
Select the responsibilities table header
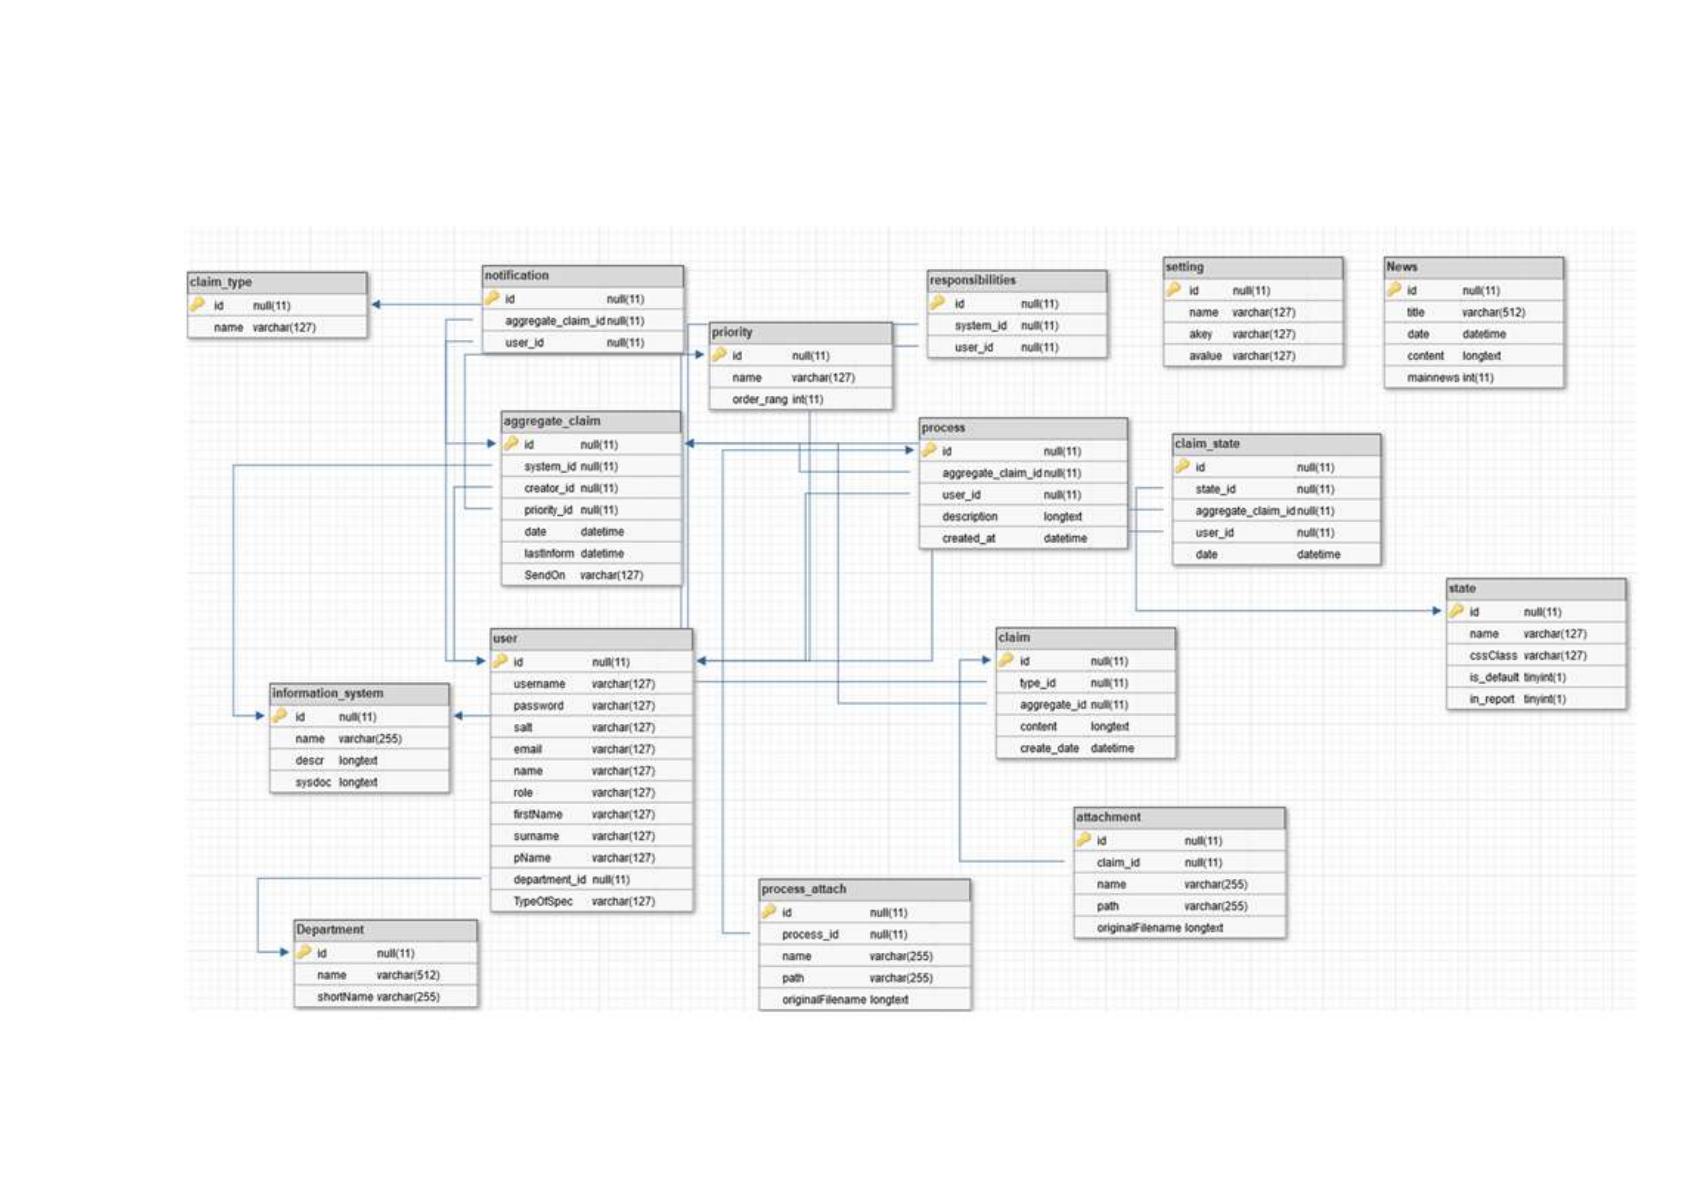1017,281
